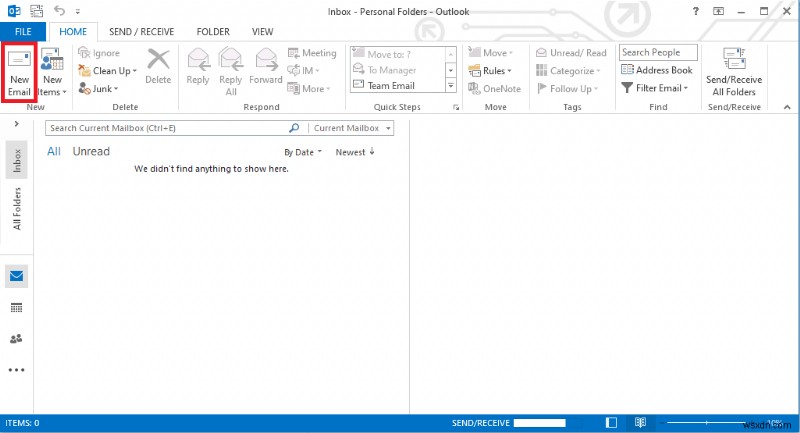Switch to Reading view in status bar
This screenshot has height=433, width=800.
640,423
